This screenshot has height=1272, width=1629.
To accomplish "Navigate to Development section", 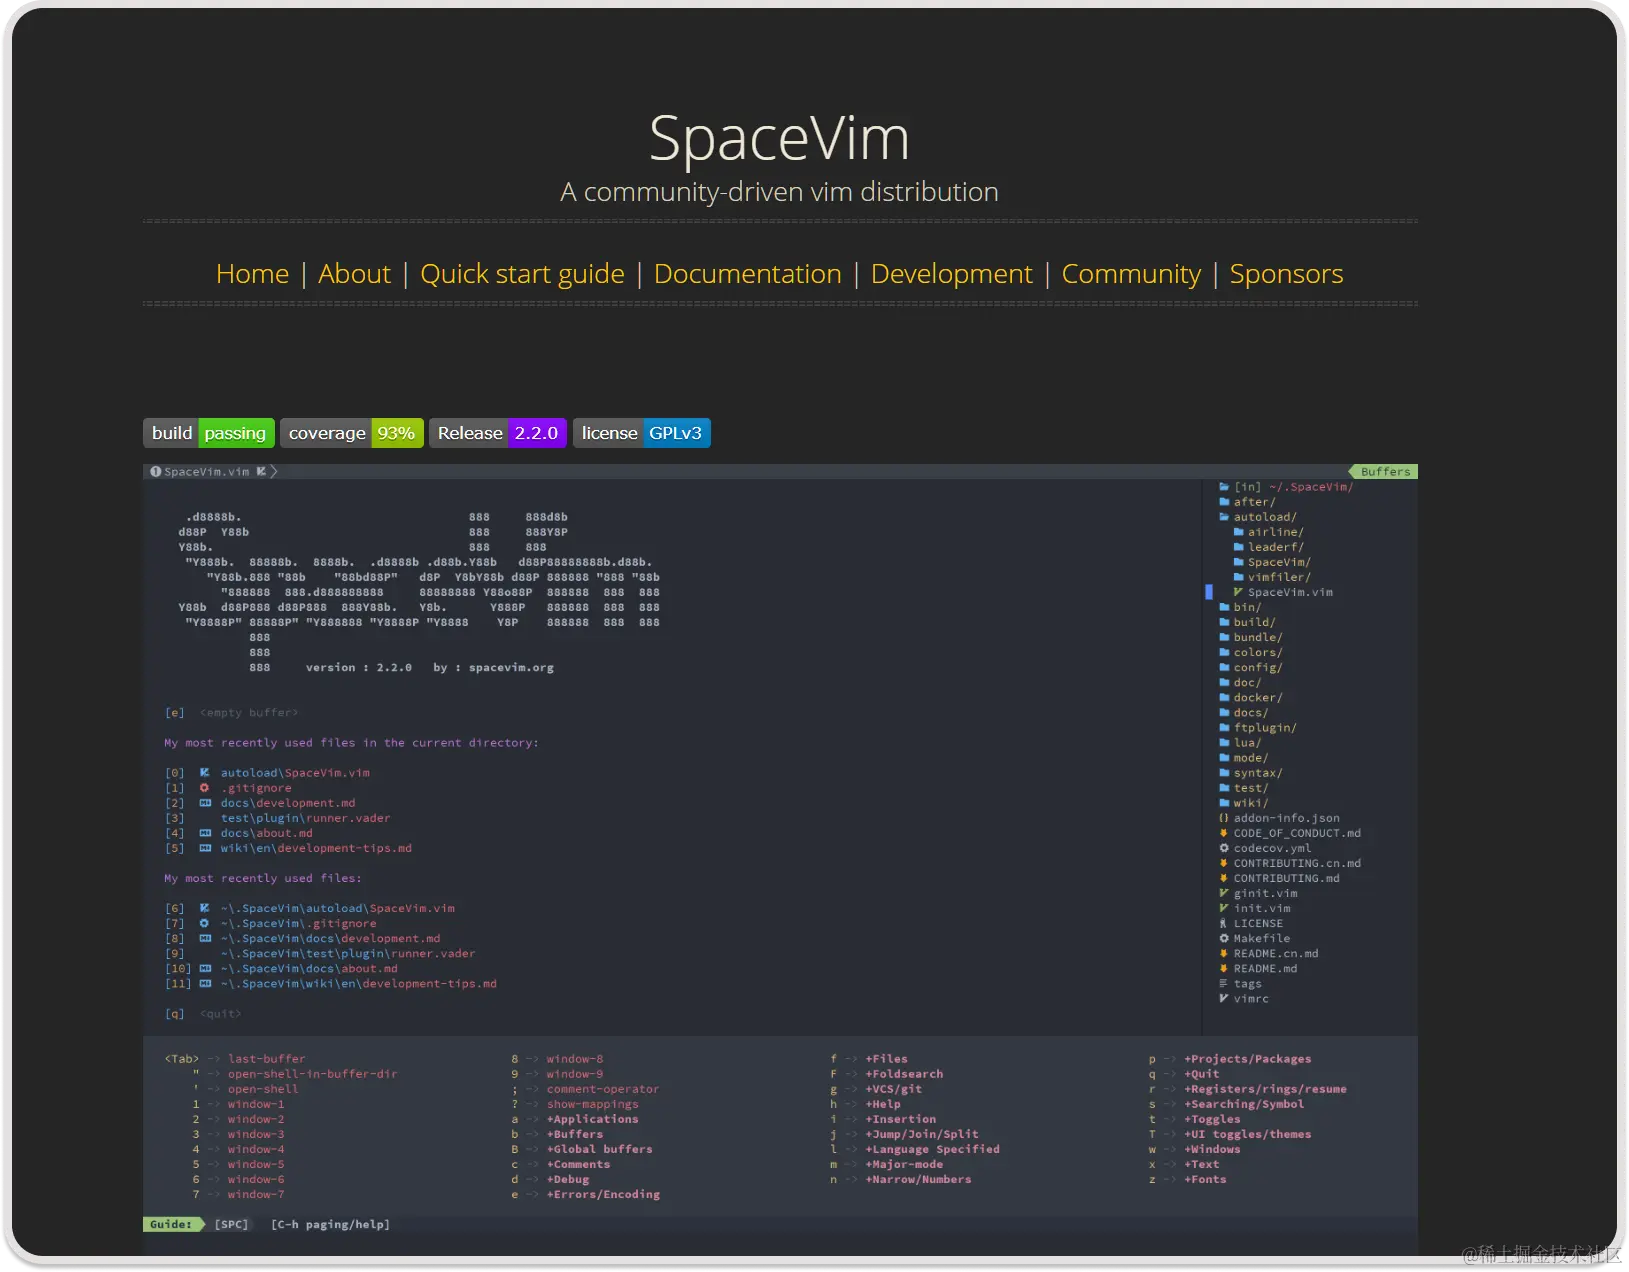I will pyautogui.click(x=951, y=274).
